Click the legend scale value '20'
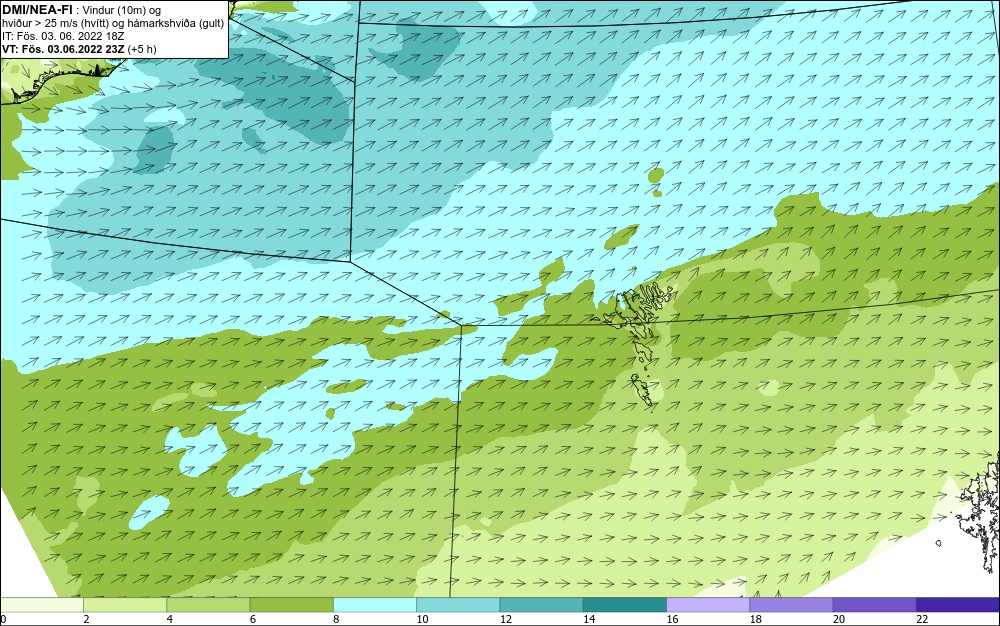 839,619
